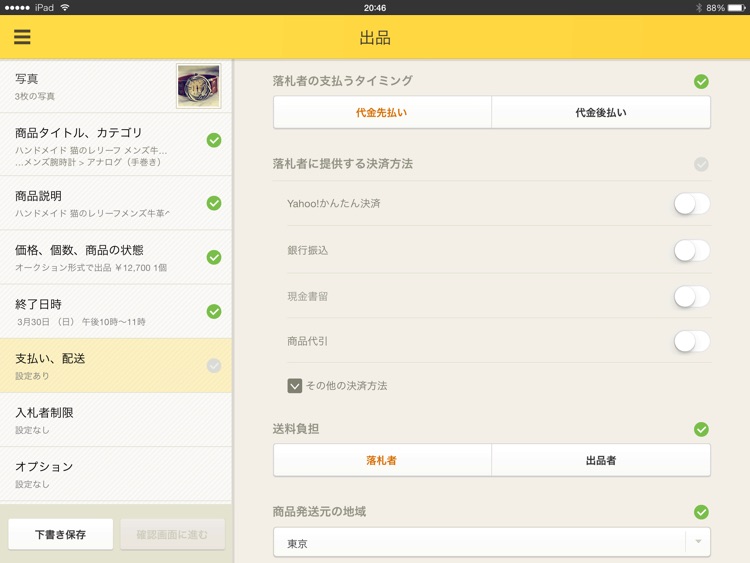Open the 商品説明 section

point(116,203)
